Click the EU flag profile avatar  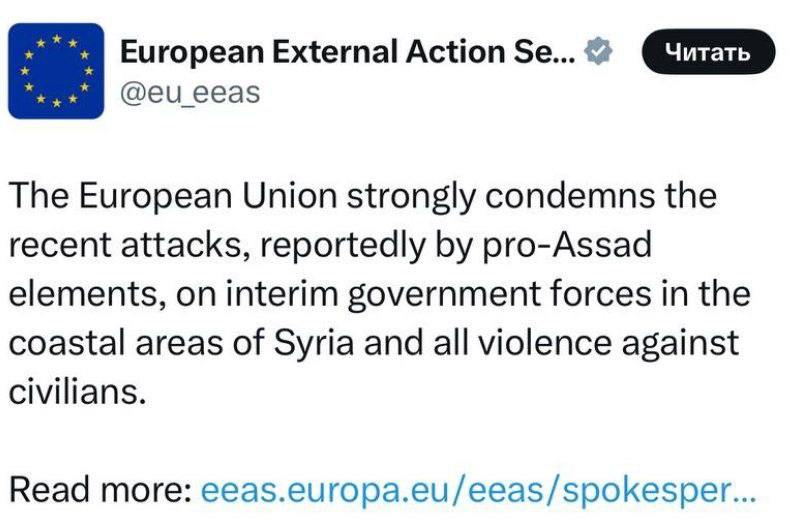(x=56, y=70)
